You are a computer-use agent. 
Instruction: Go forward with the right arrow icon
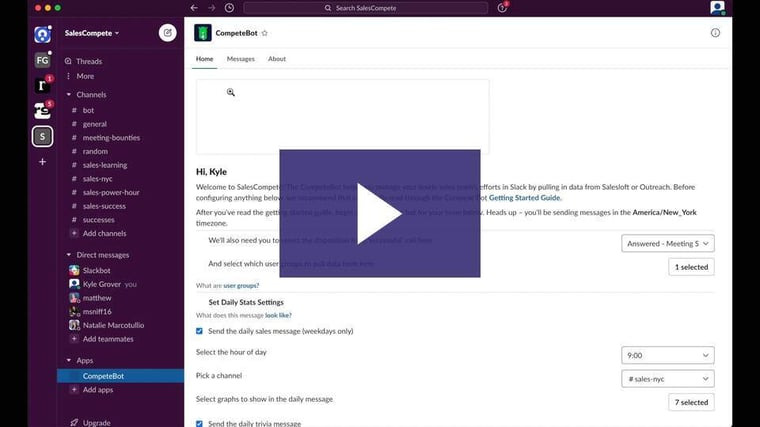pyautogui.click(x=211, y=8)
